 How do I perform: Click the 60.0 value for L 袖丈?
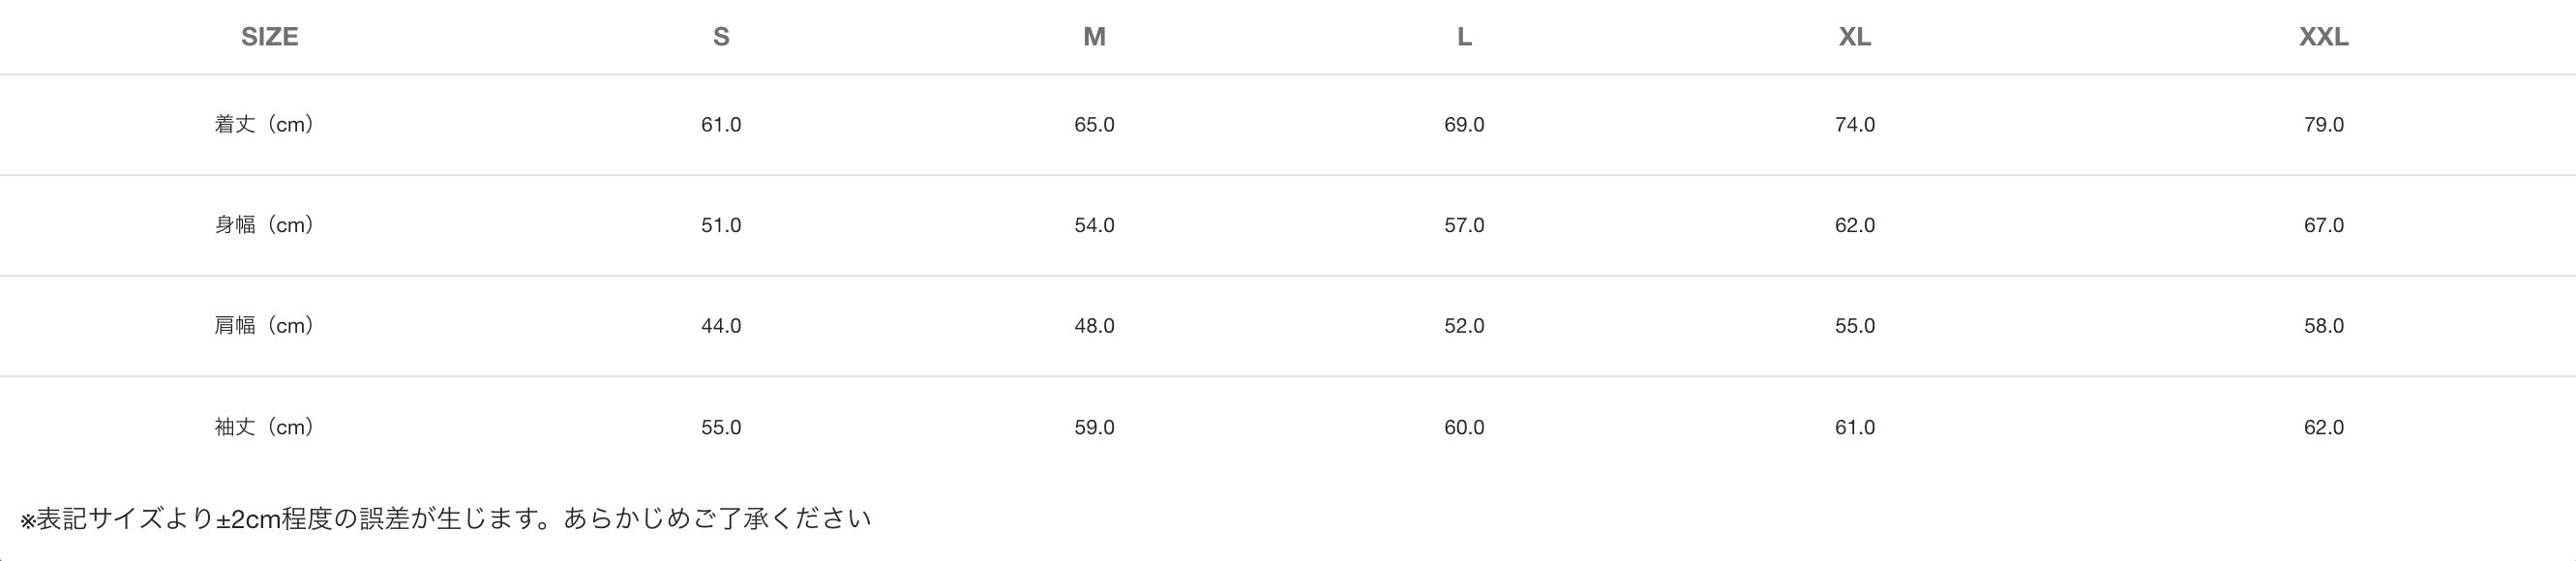(1464, 428)
